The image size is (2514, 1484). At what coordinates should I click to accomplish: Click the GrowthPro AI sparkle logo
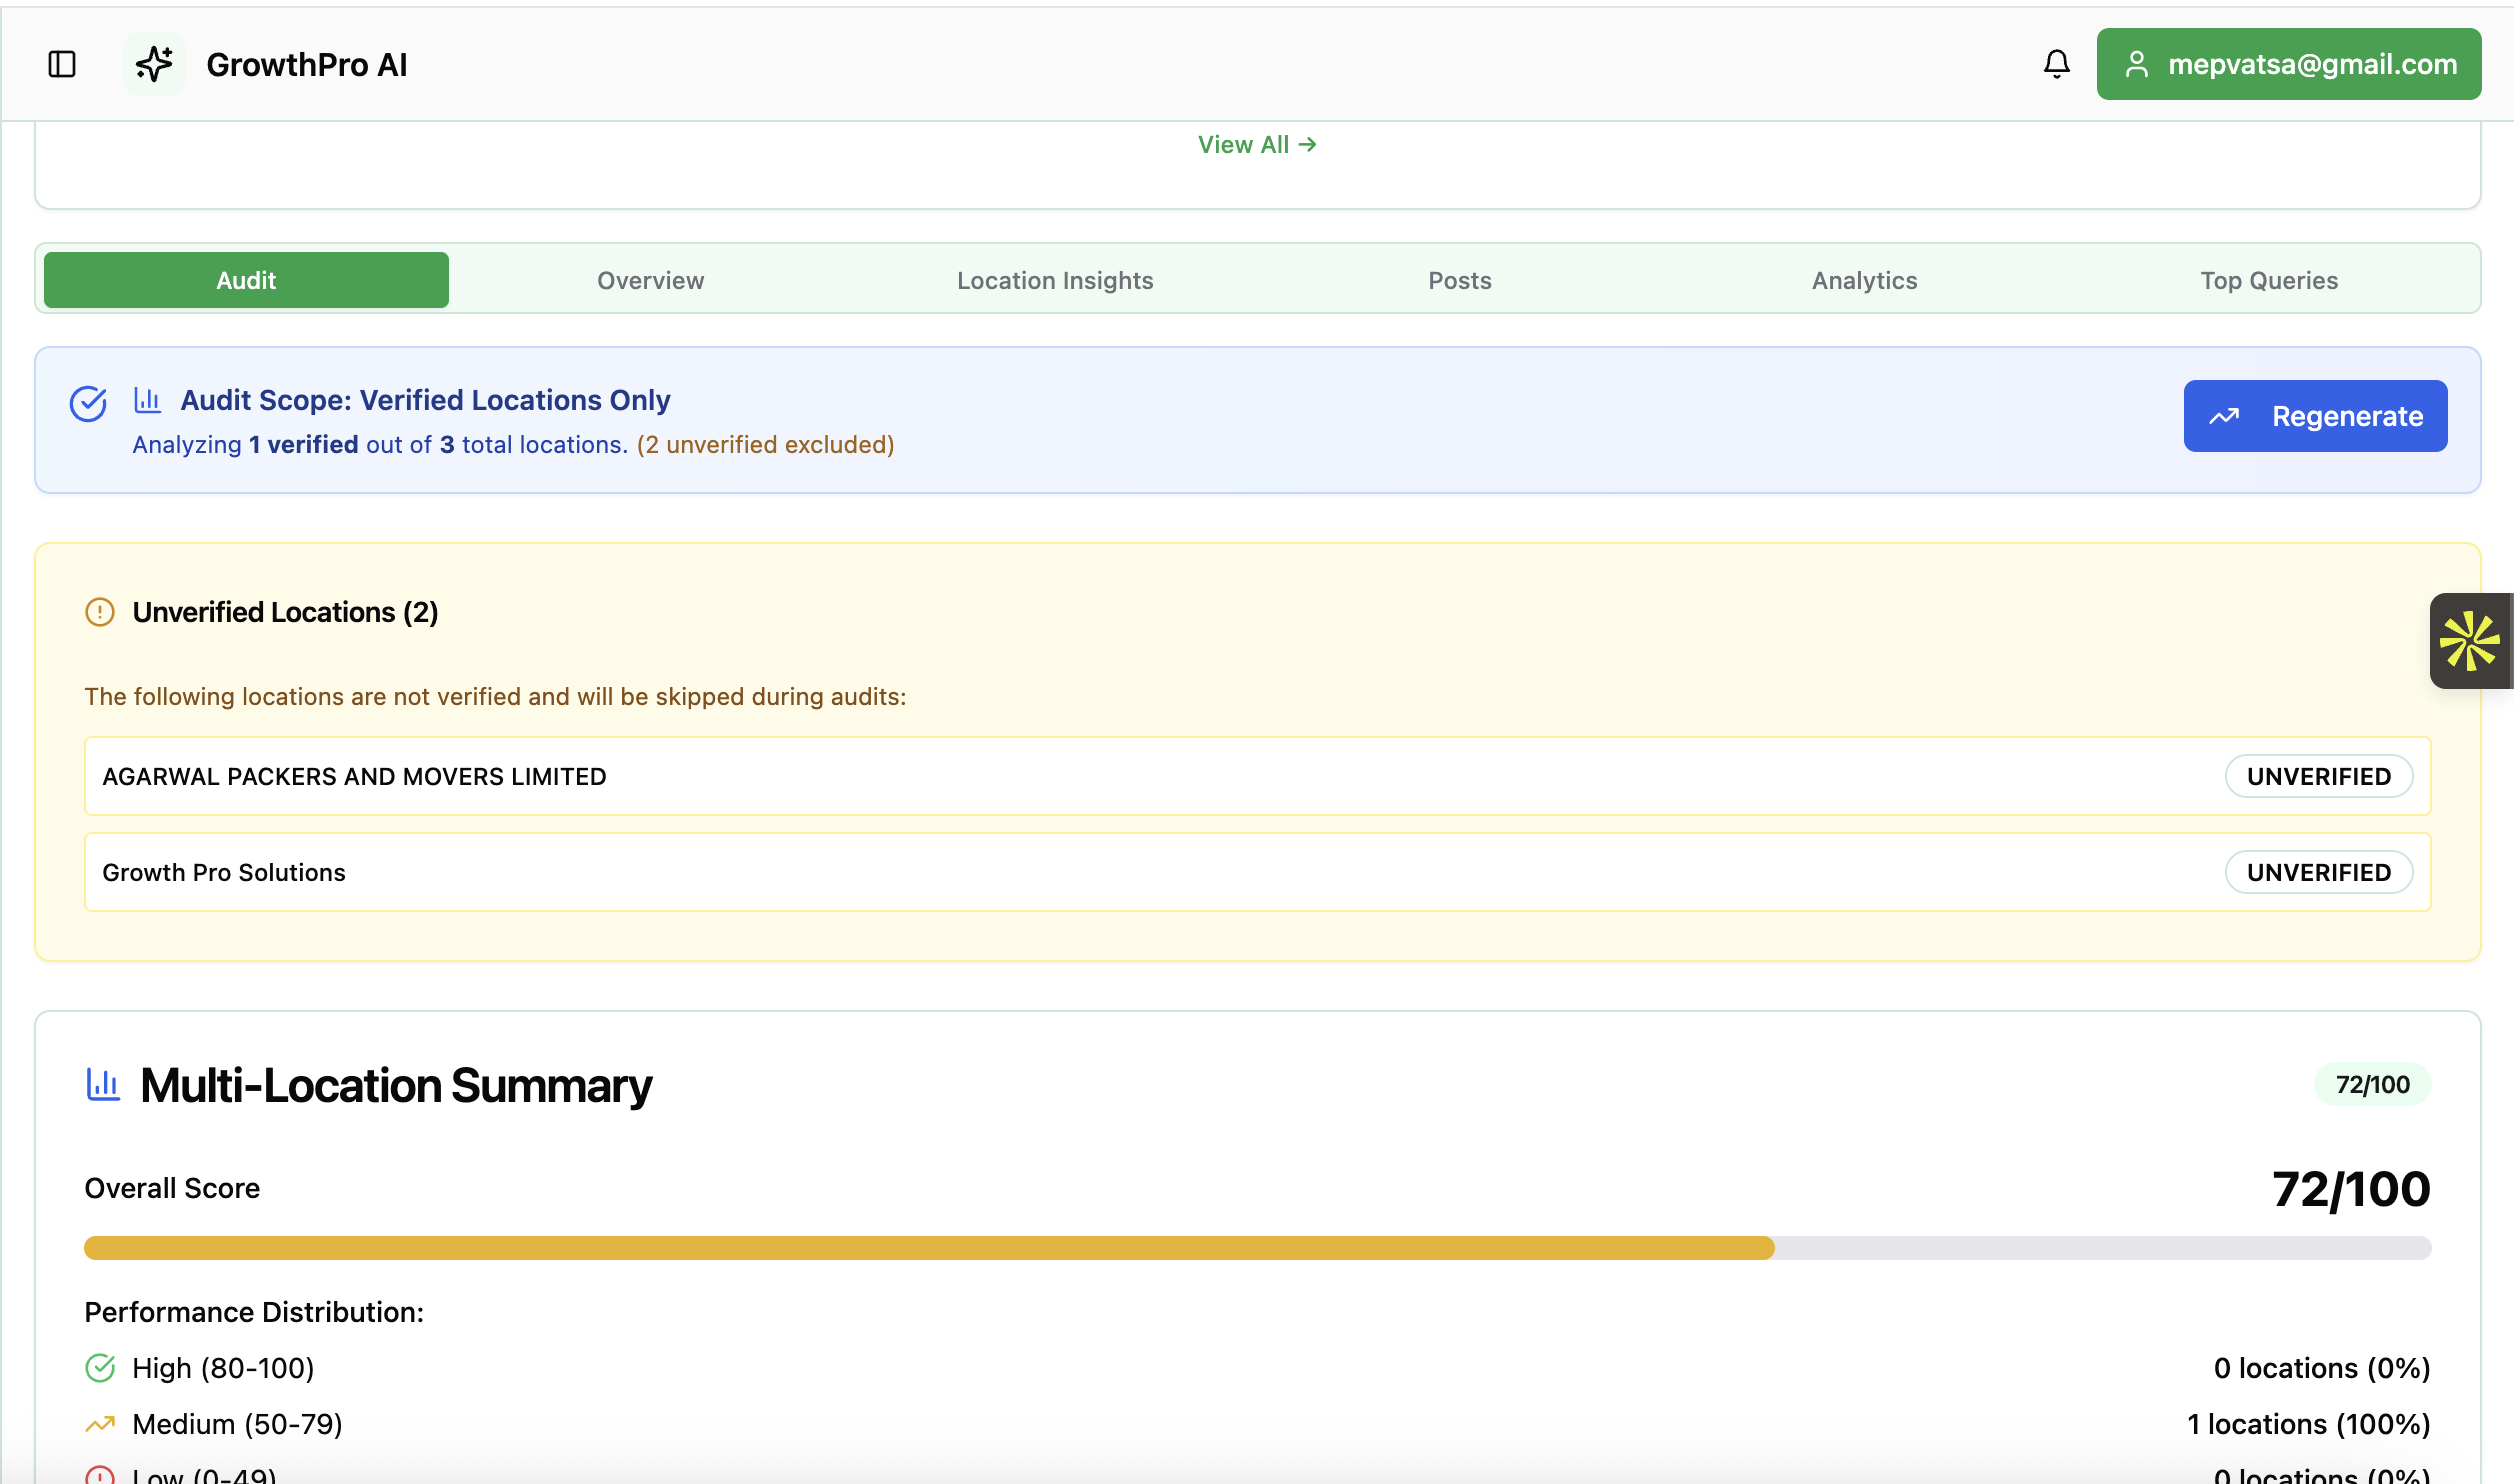click(152, 63)
